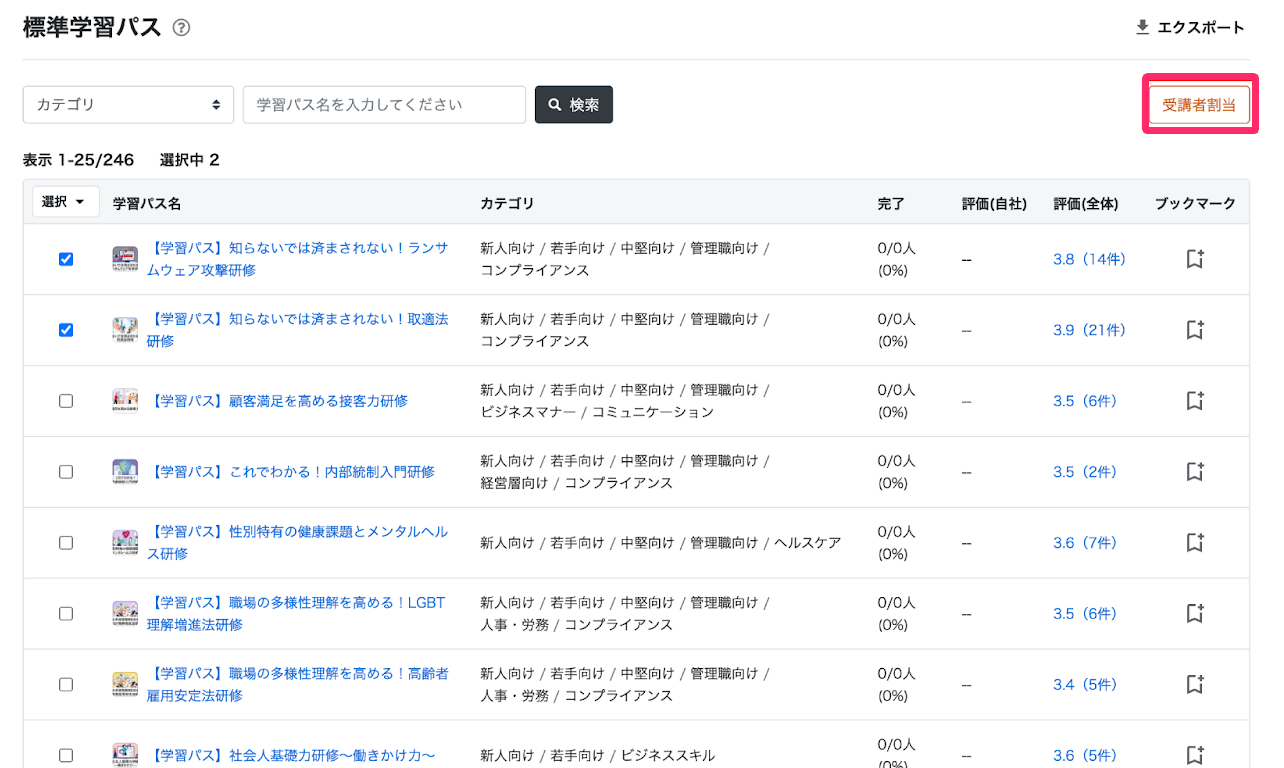Screen dimensions: 1284x768
Task: Check the 社会人基礎力研修 row checkbox
Action: coord(66,756)
